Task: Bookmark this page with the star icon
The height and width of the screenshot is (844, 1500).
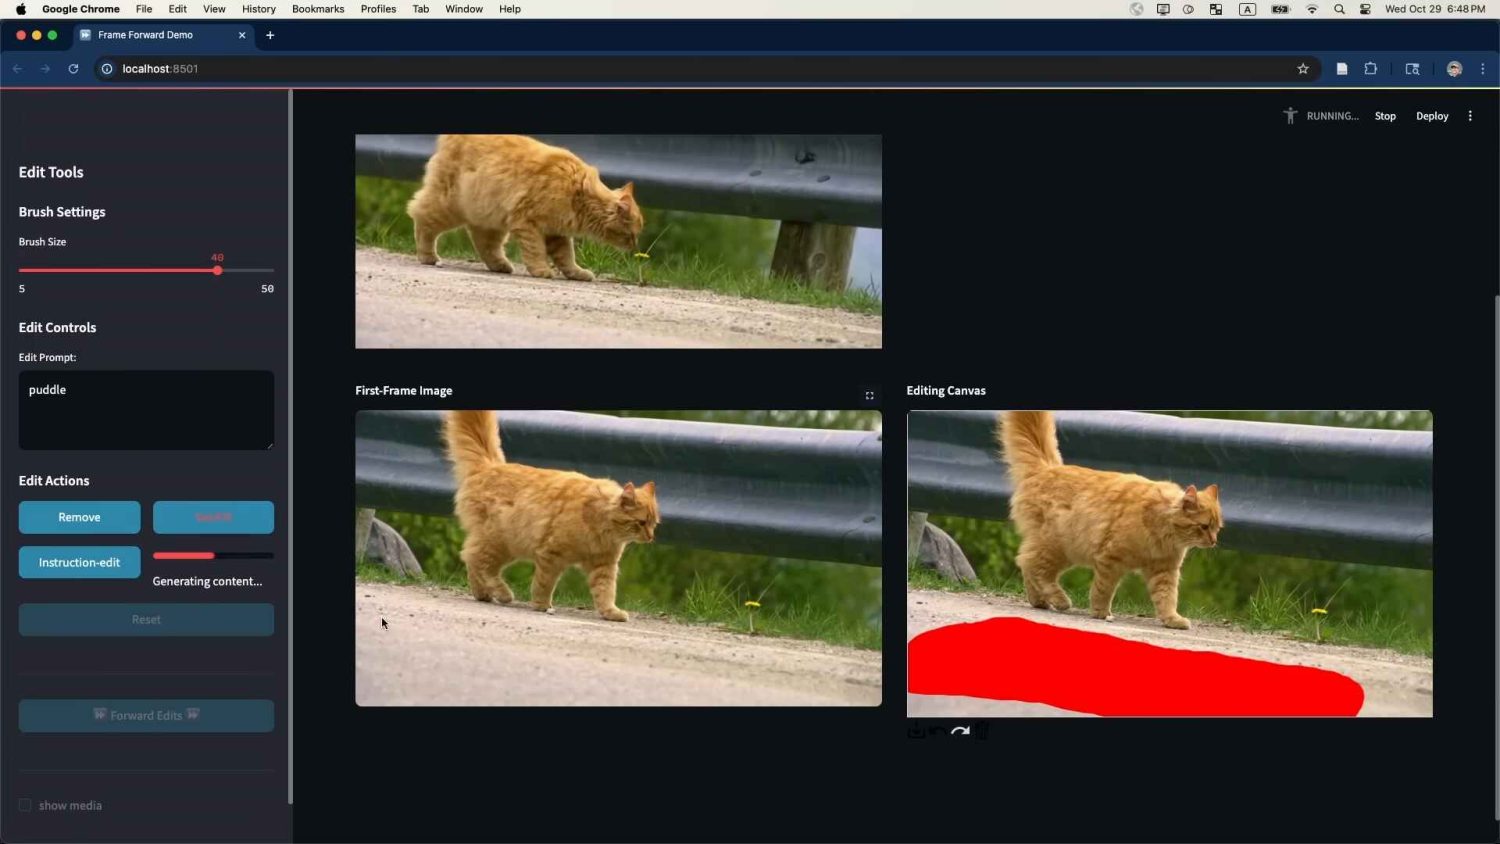Action: [x=1303, y=69]
